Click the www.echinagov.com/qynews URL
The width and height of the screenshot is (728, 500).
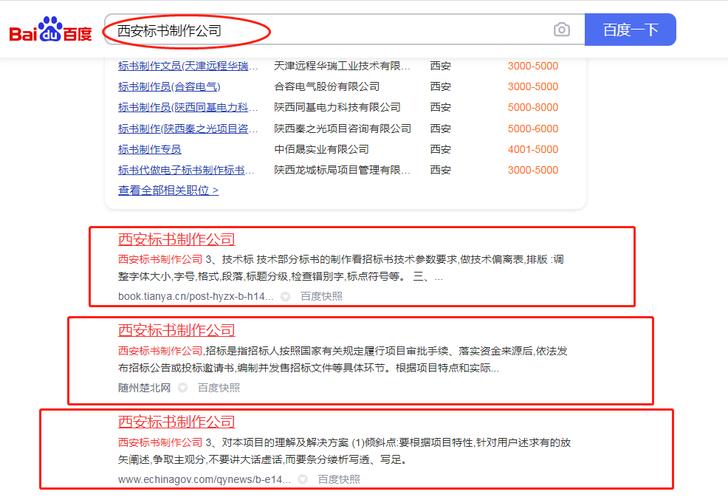[204, 480]
